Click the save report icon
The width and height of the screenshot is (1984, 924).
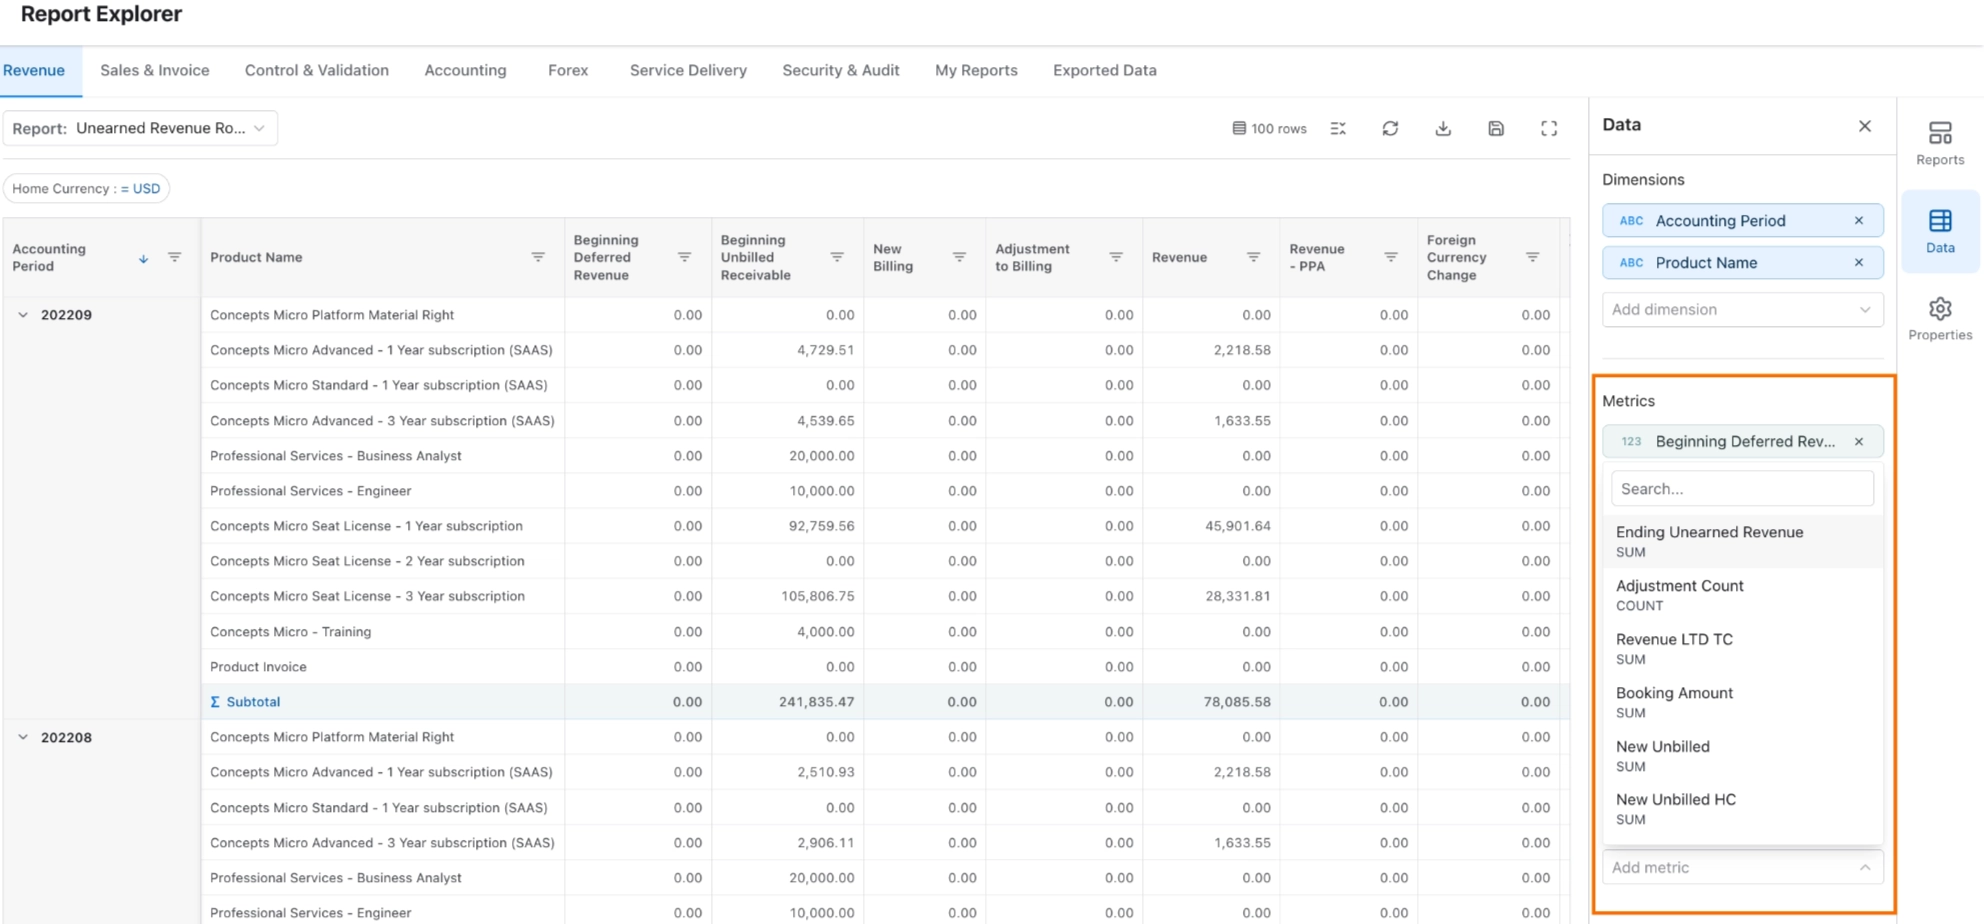click(x=1496, y=128)
